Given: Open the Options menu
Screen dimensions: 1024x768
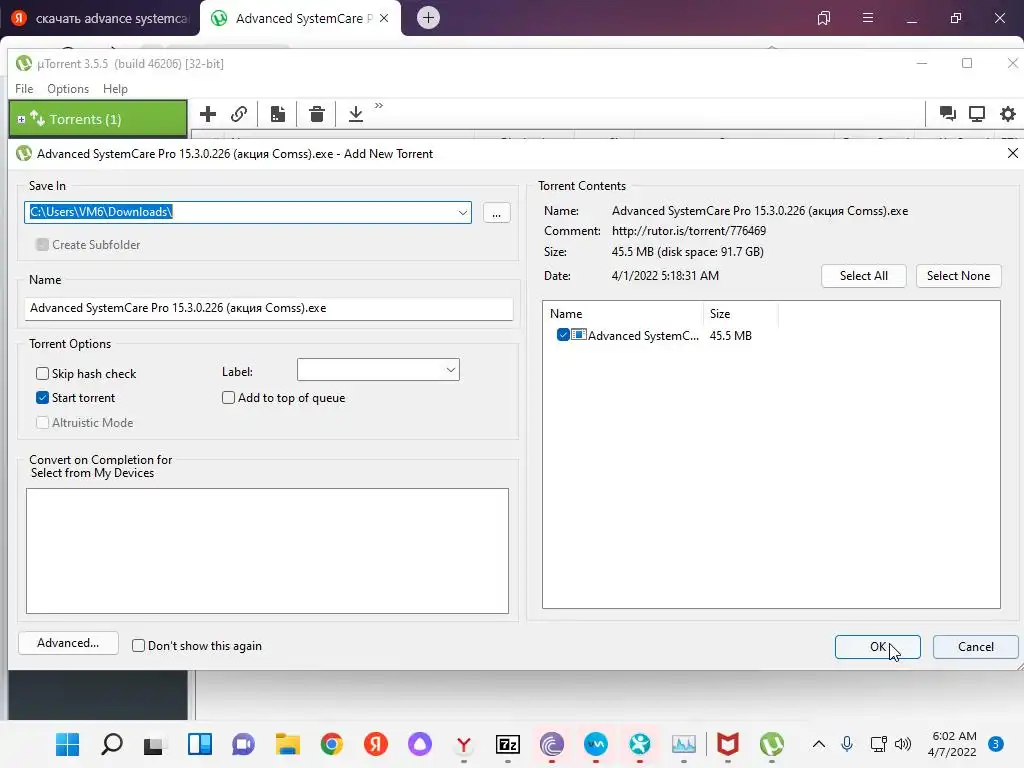Looking at the screenshot, I should [x=68, y=89].
